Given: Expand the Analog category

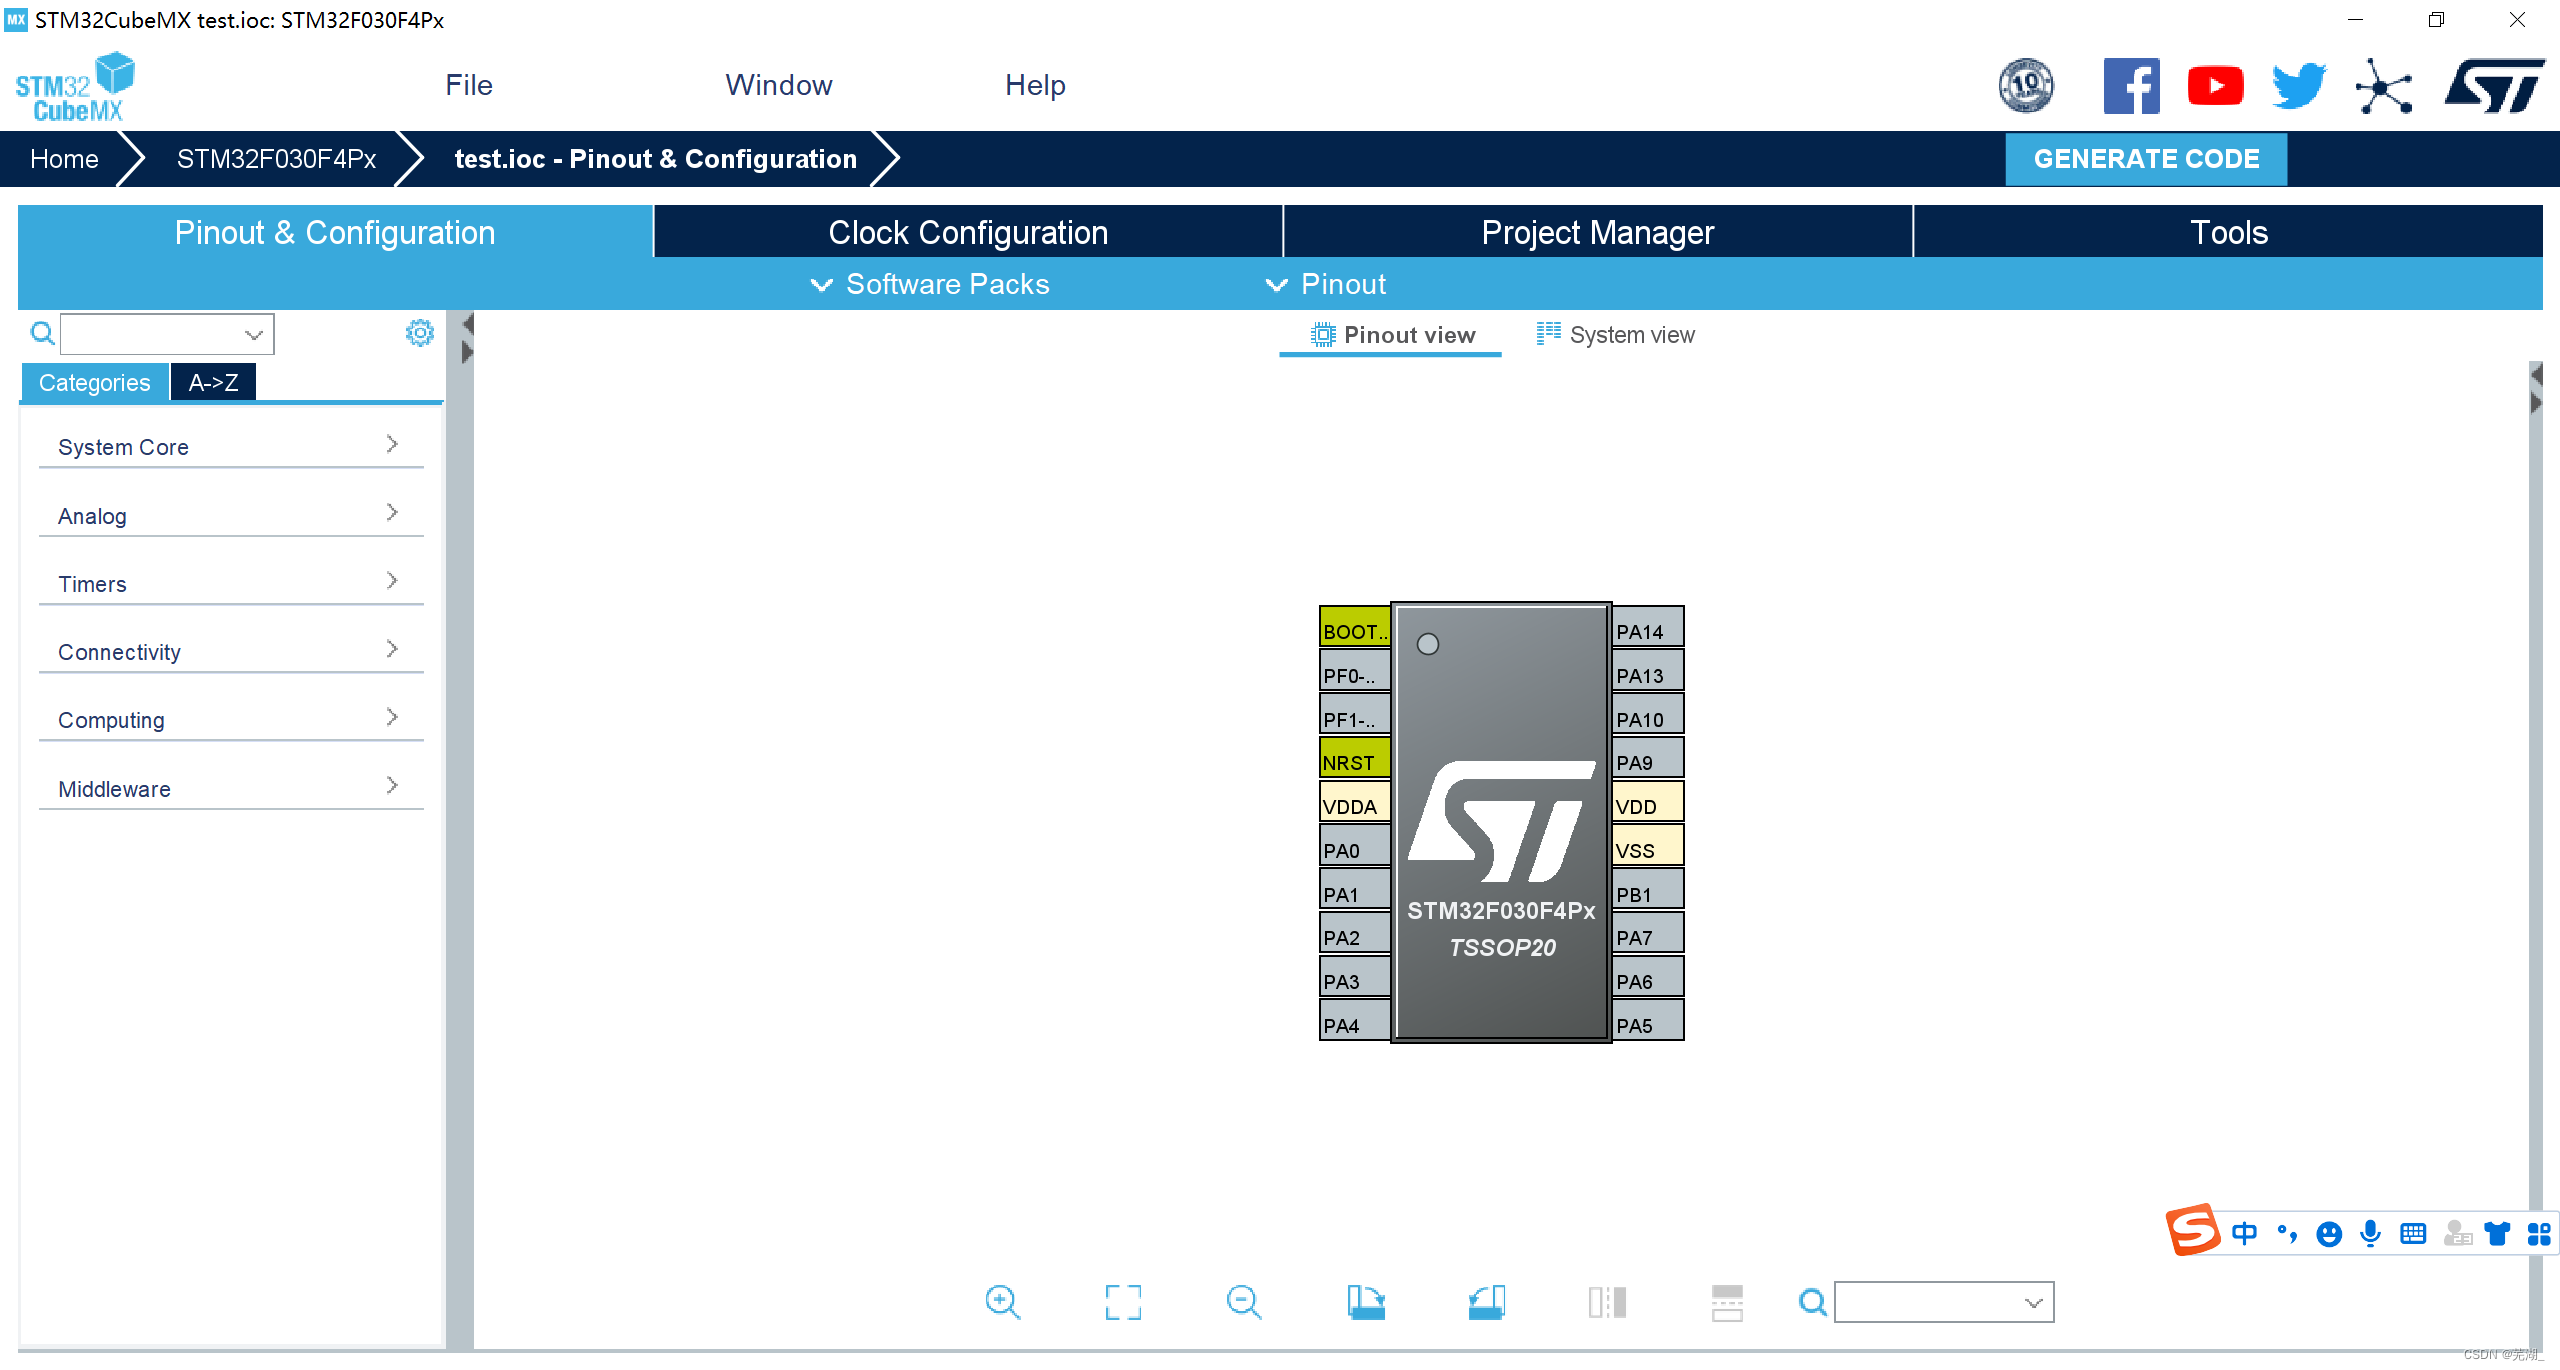Looking at the screenshot, I should click(x=231, y=515).
